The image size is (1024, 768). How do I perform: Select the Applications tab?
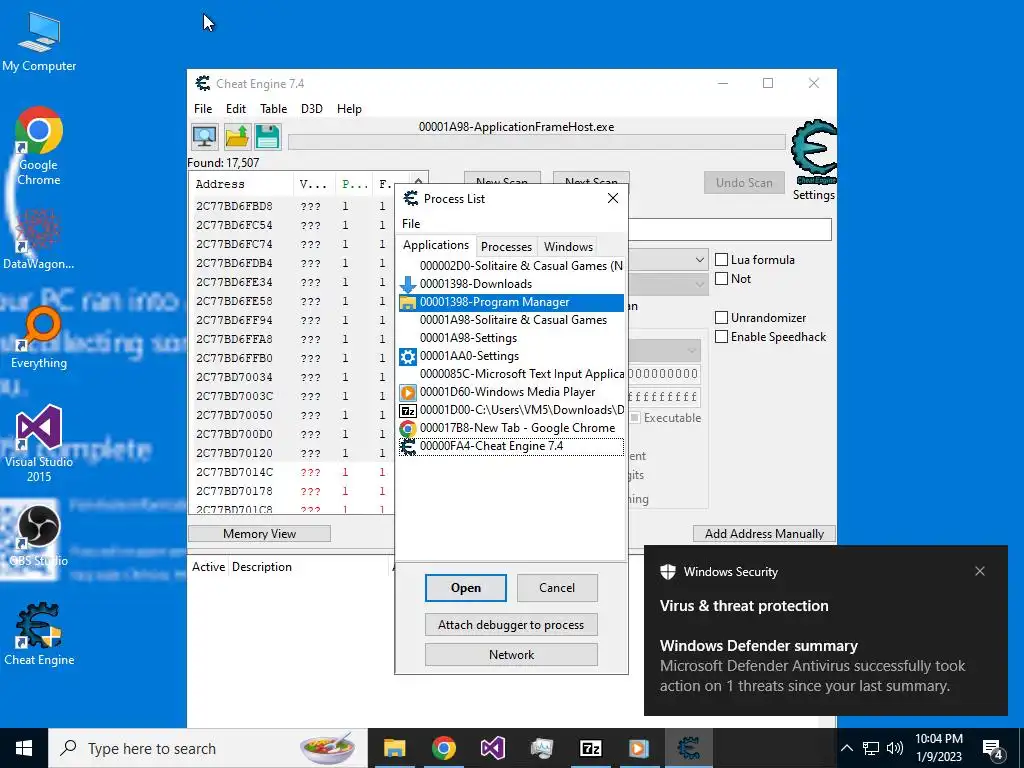436,245
